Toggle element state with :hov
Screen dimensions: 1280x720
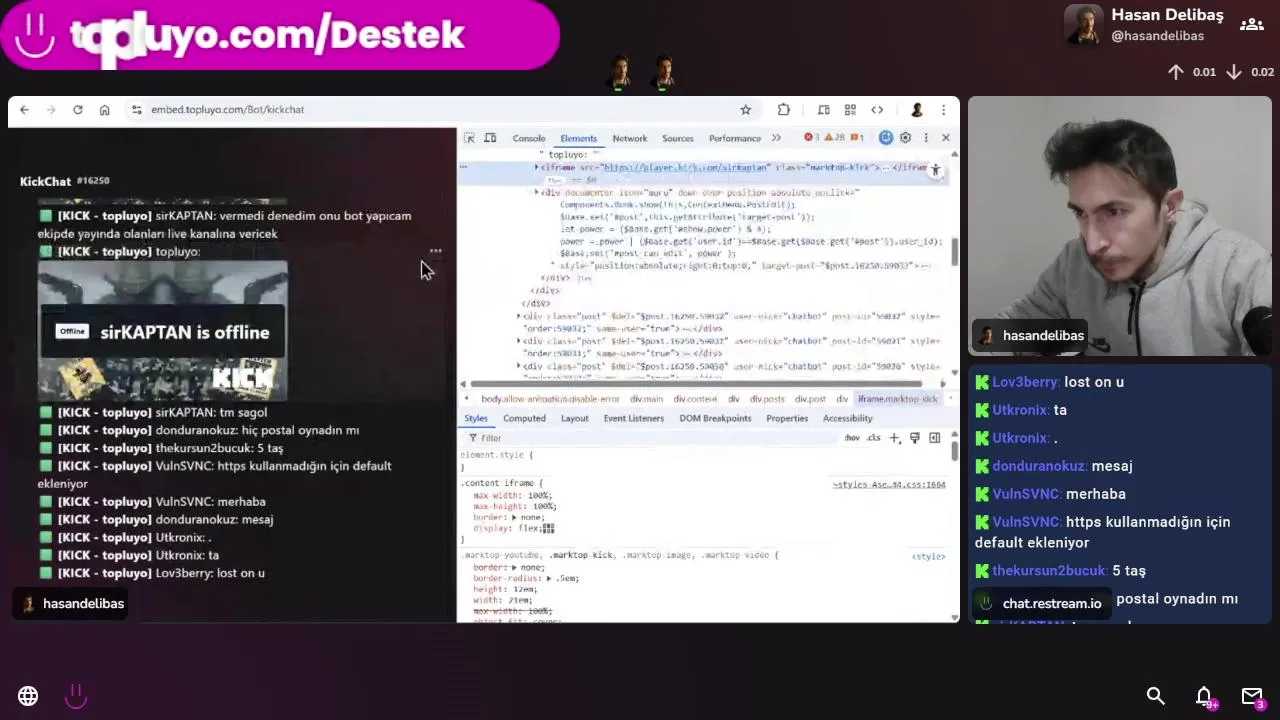(852, 438)
